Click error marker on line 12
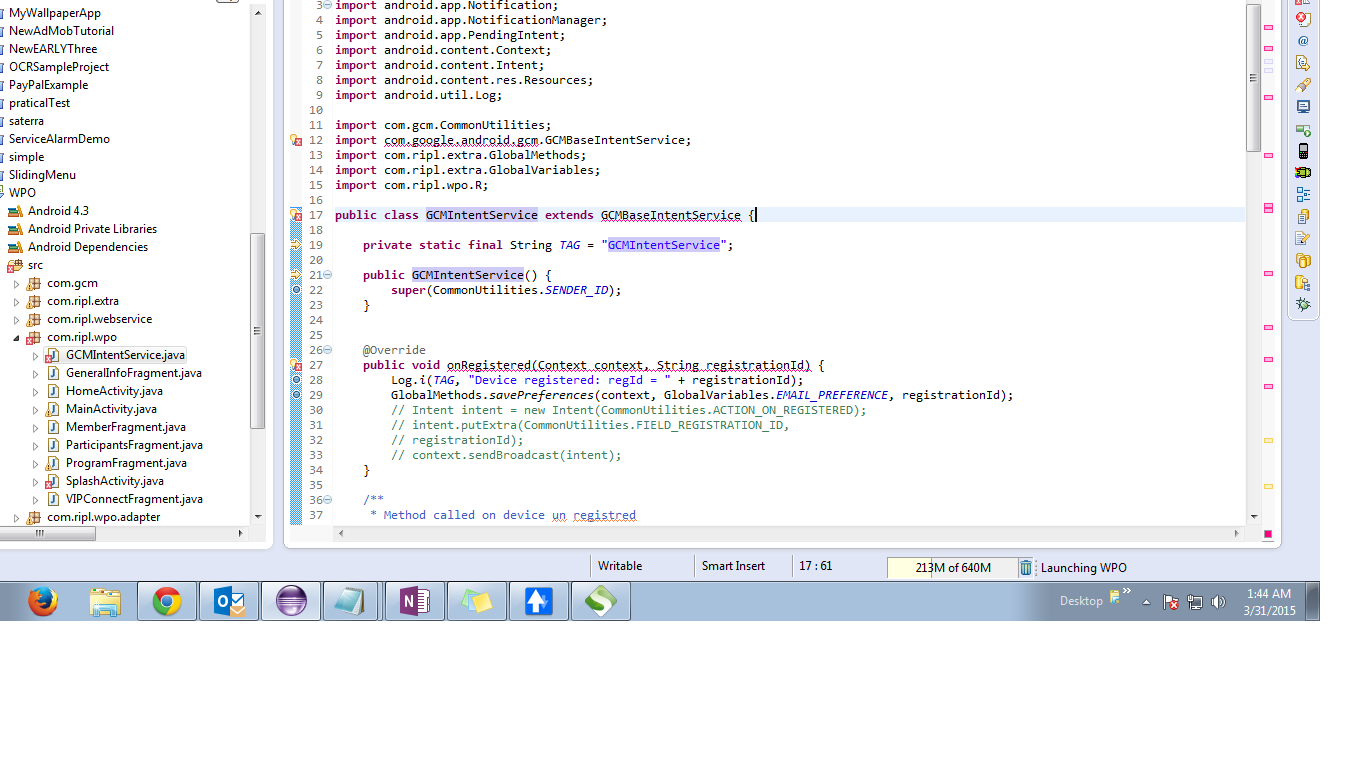This screenshot has width=1366, height=768. point(296,141)
